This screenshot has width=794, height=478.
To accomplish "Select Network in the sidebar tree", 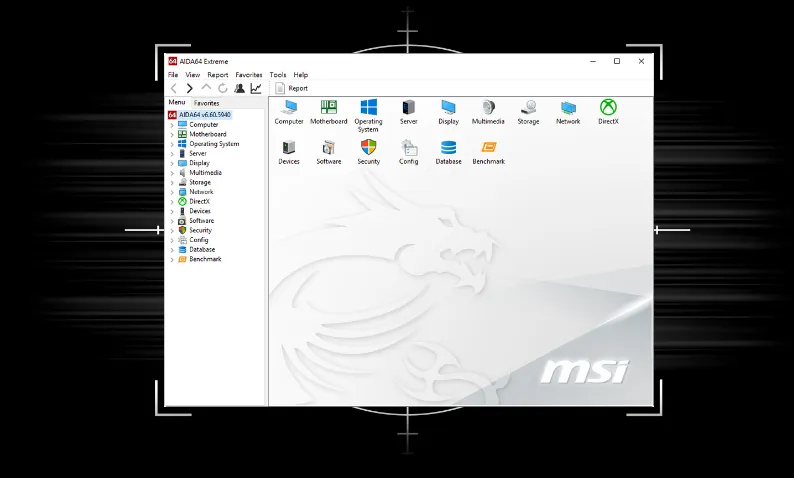I will (x=201, y=192).
